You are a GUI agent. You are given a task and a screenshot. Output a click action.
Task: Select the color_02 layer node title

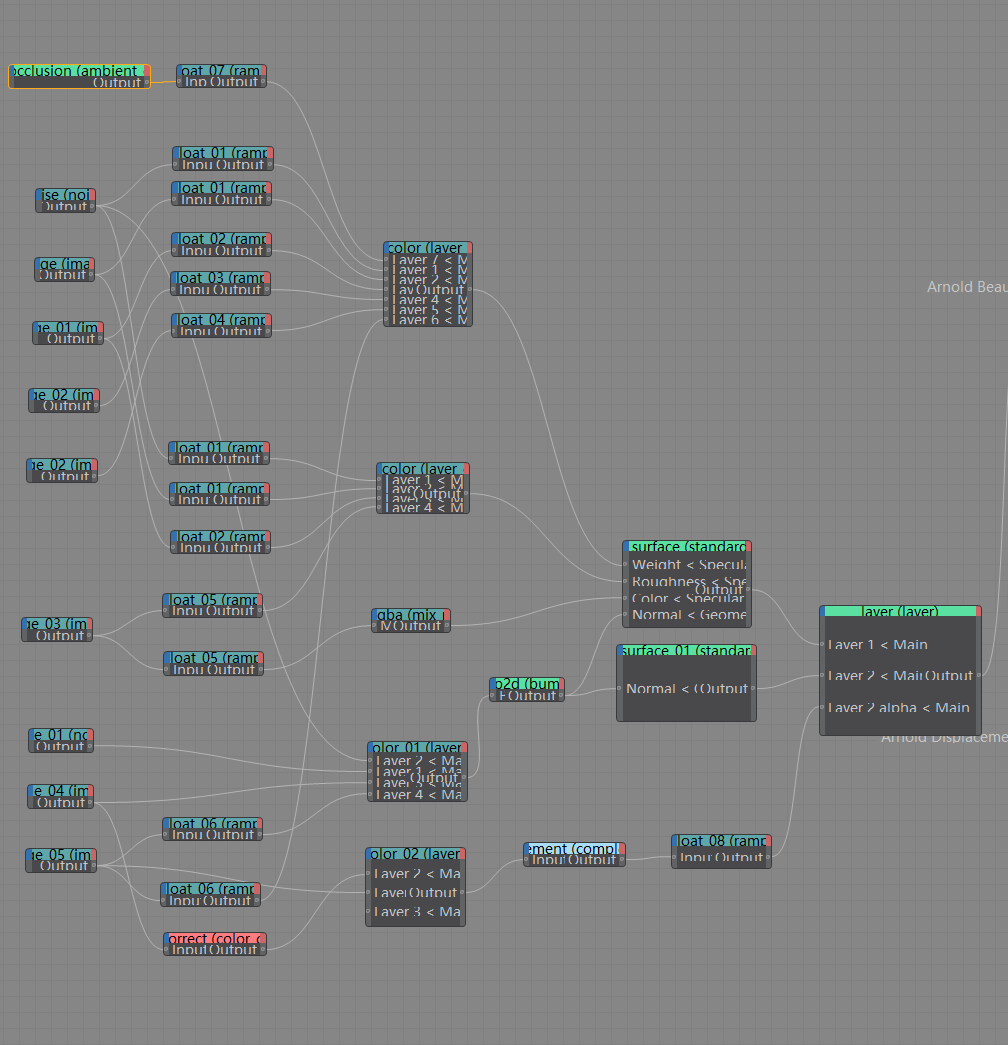415,854
